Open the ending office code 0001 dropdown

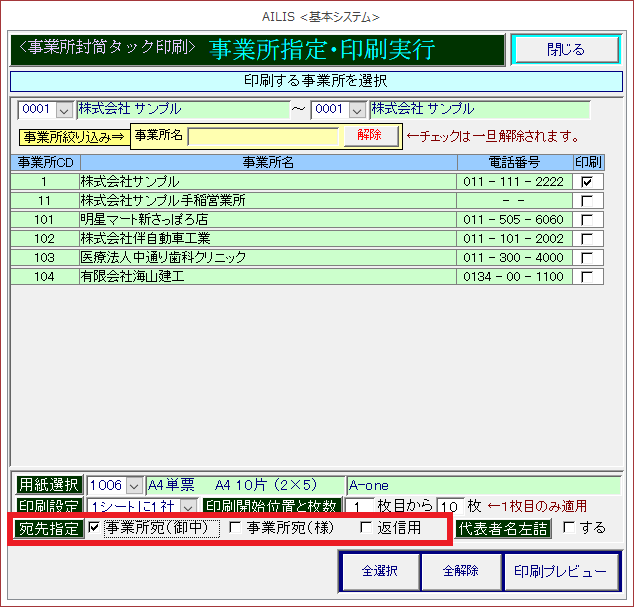(357, 110)
